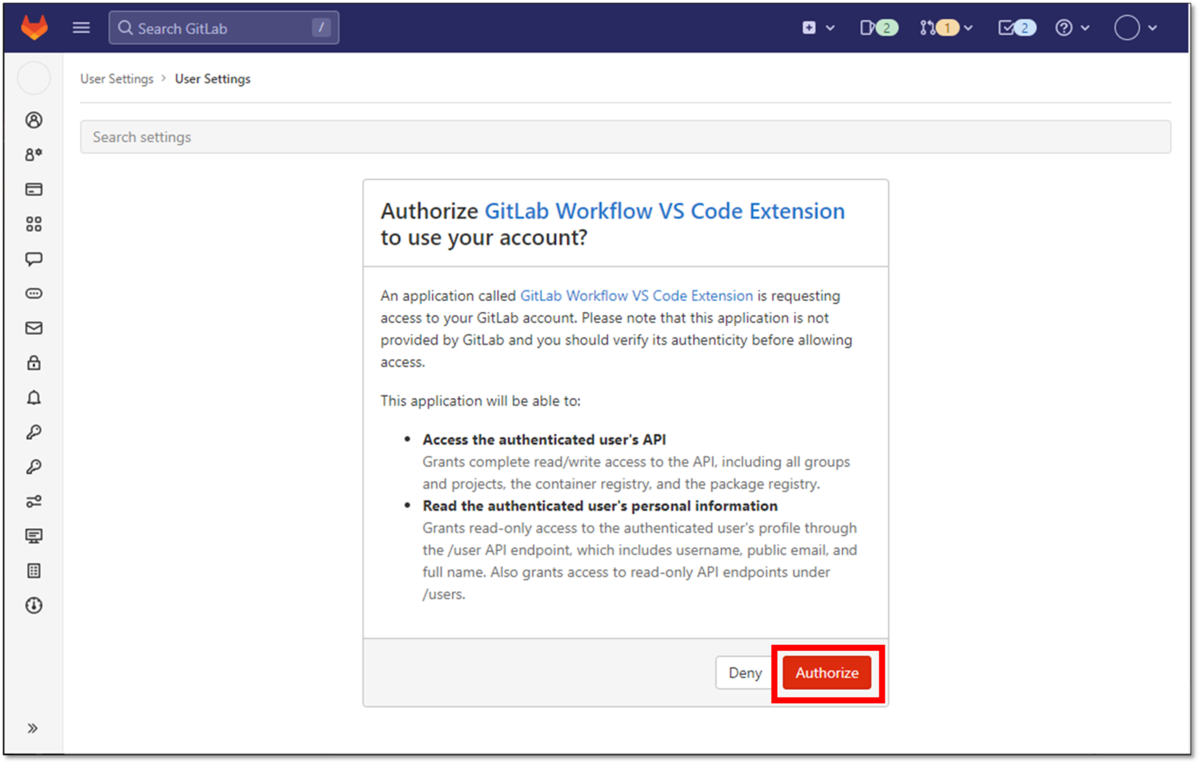This screenshot has width=1200, height=764.
Task: Open GitLab Workflow VS Code Extension paragraph link
Action: pos(637,296)
